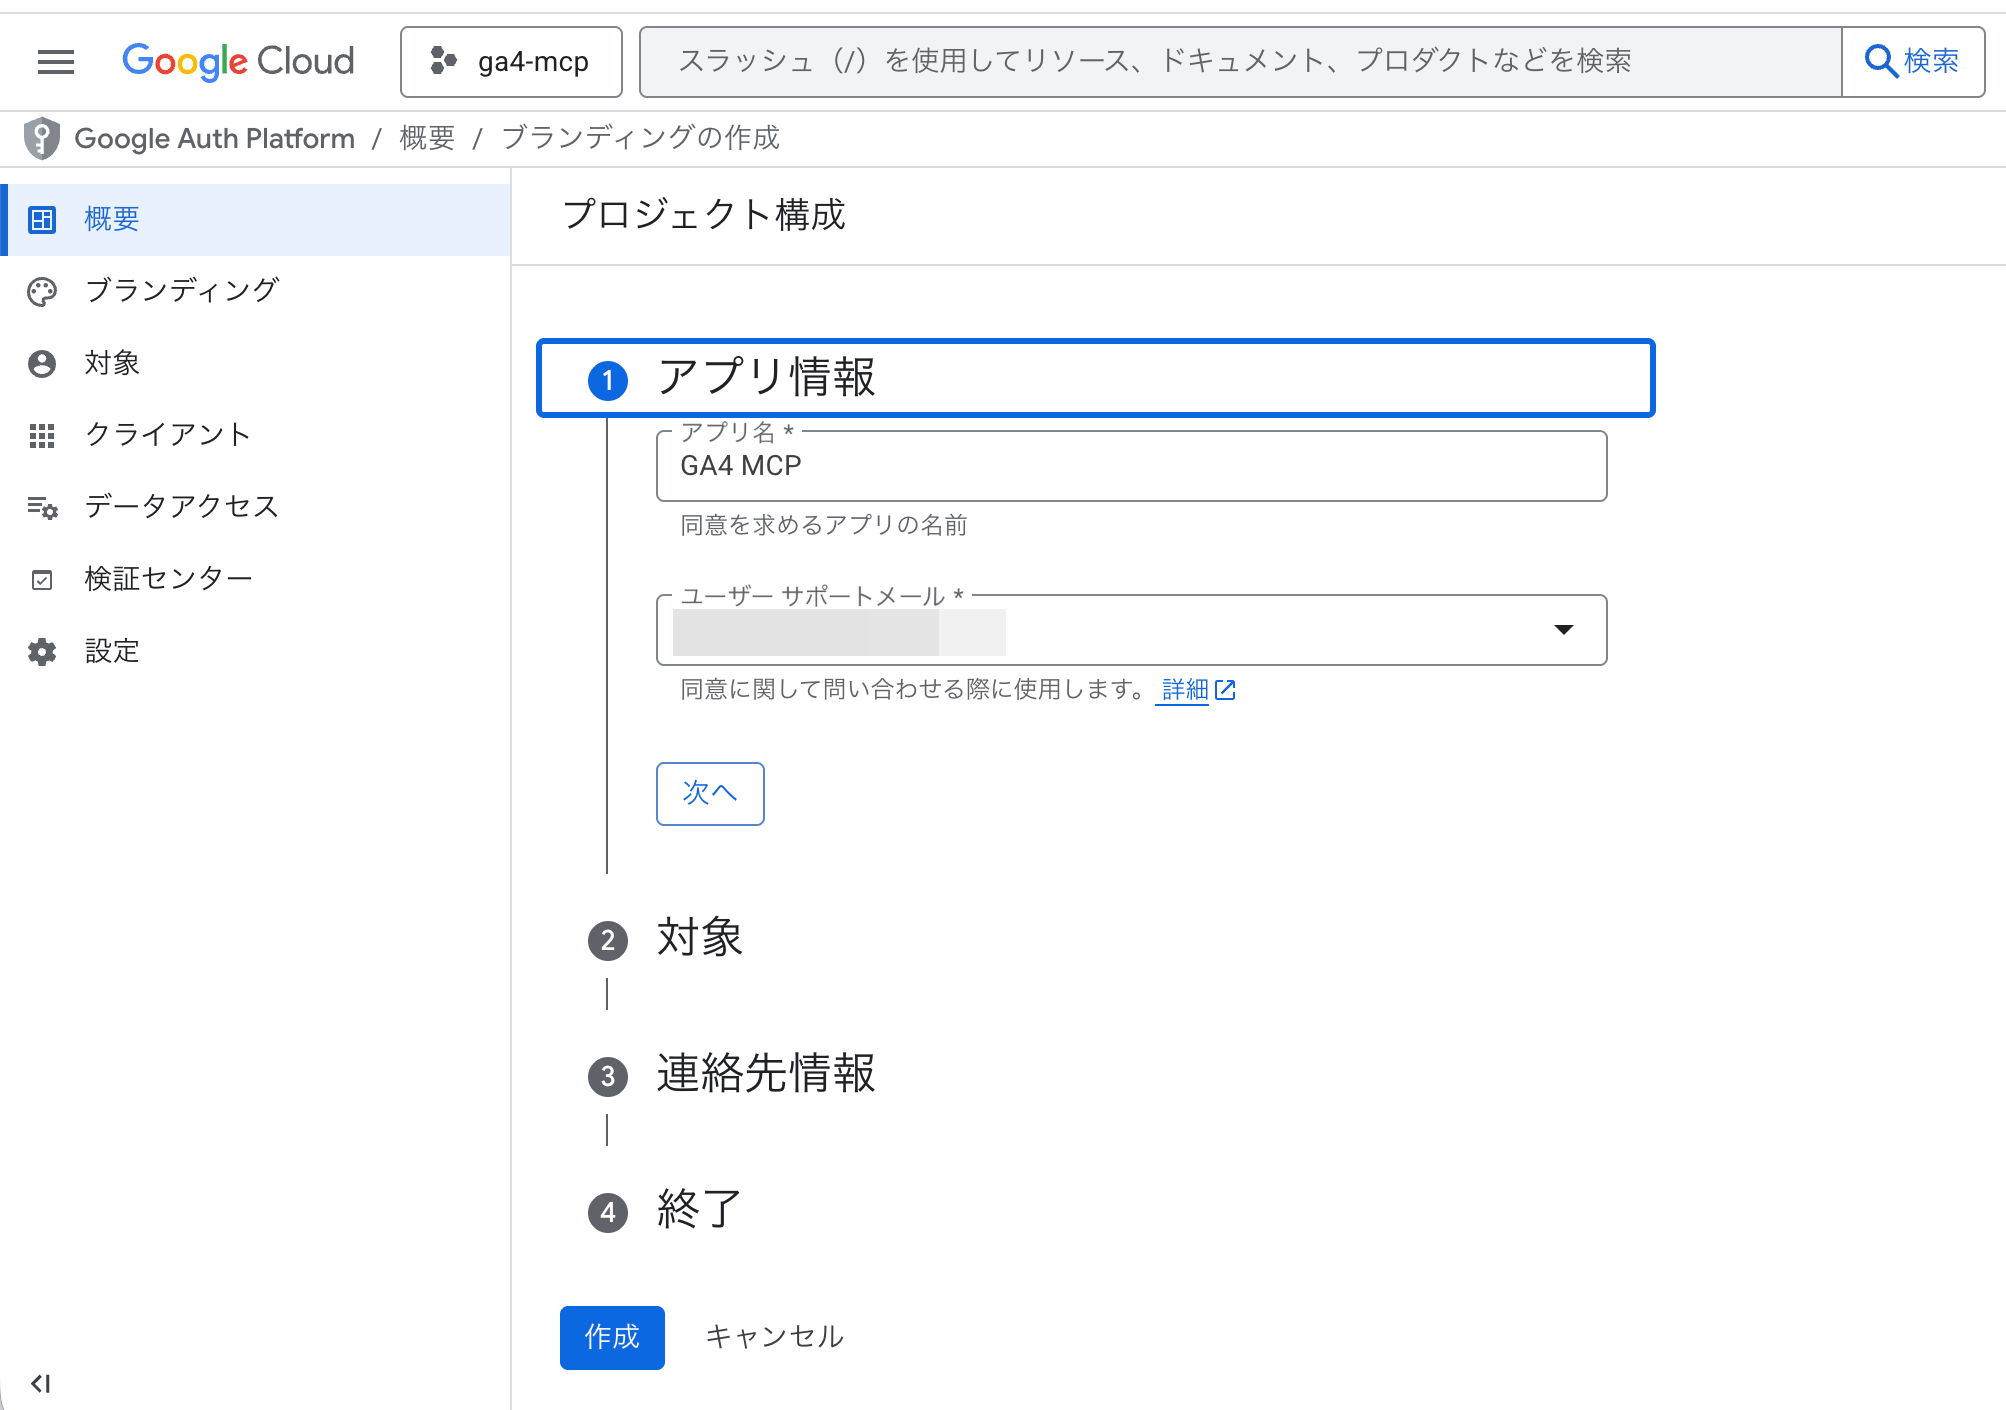Collapse the left sidebar panel
The height and width of the screenshot is (1410, 2006).
pos(40,1383)
